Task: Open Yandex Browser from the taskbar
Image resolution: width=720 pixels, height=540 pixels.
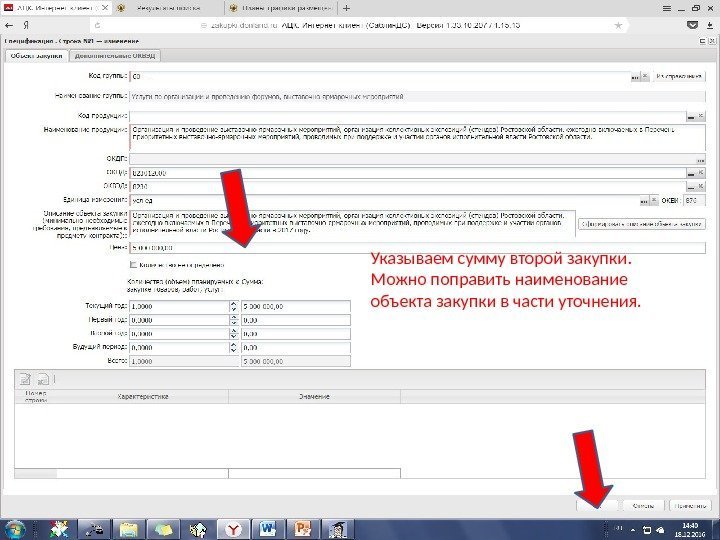Action: click(x=233, y=529)
